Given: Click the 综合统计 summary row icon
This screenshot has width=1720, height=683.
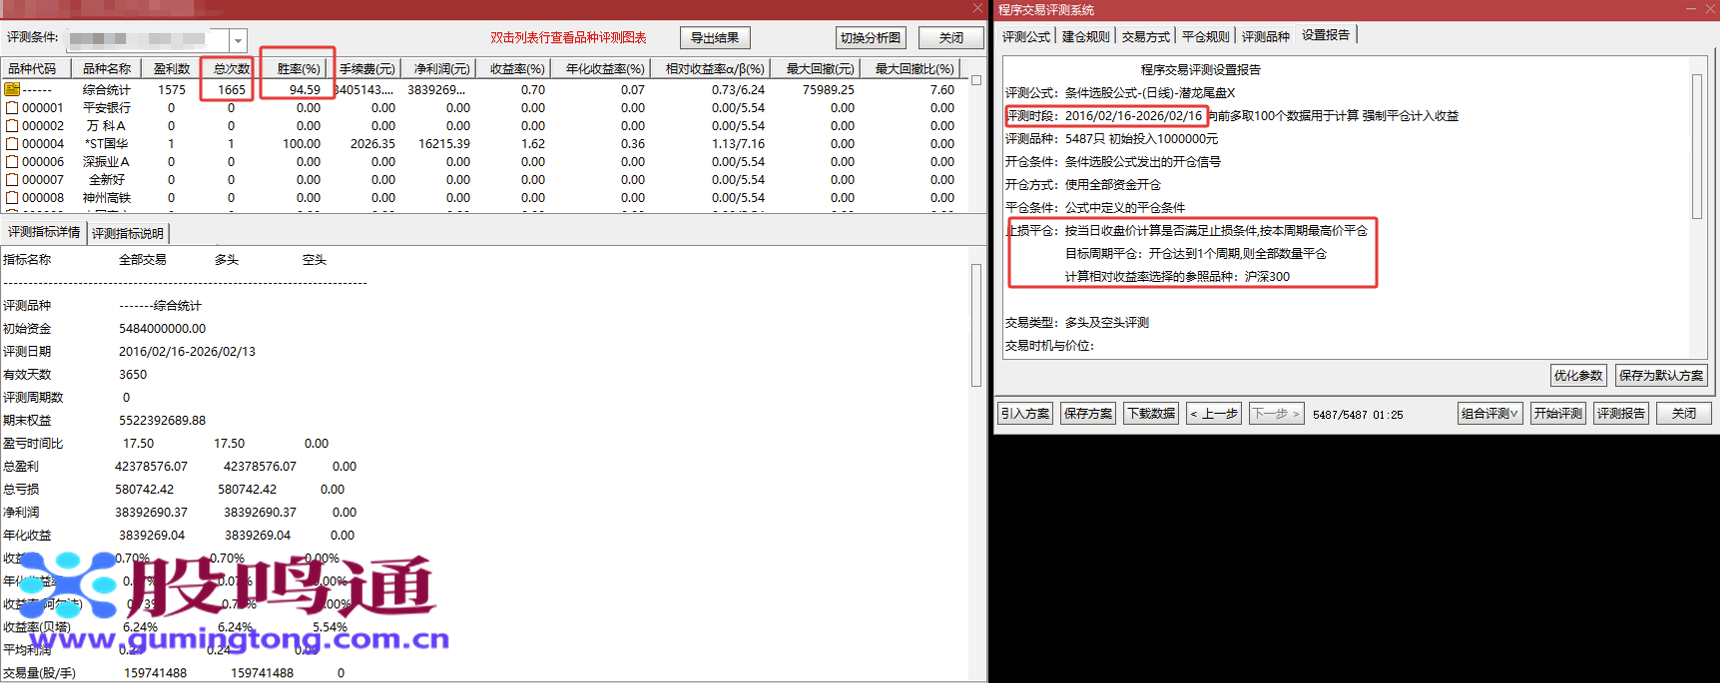Looking at the screenshot, I should [x=12, y=89].
